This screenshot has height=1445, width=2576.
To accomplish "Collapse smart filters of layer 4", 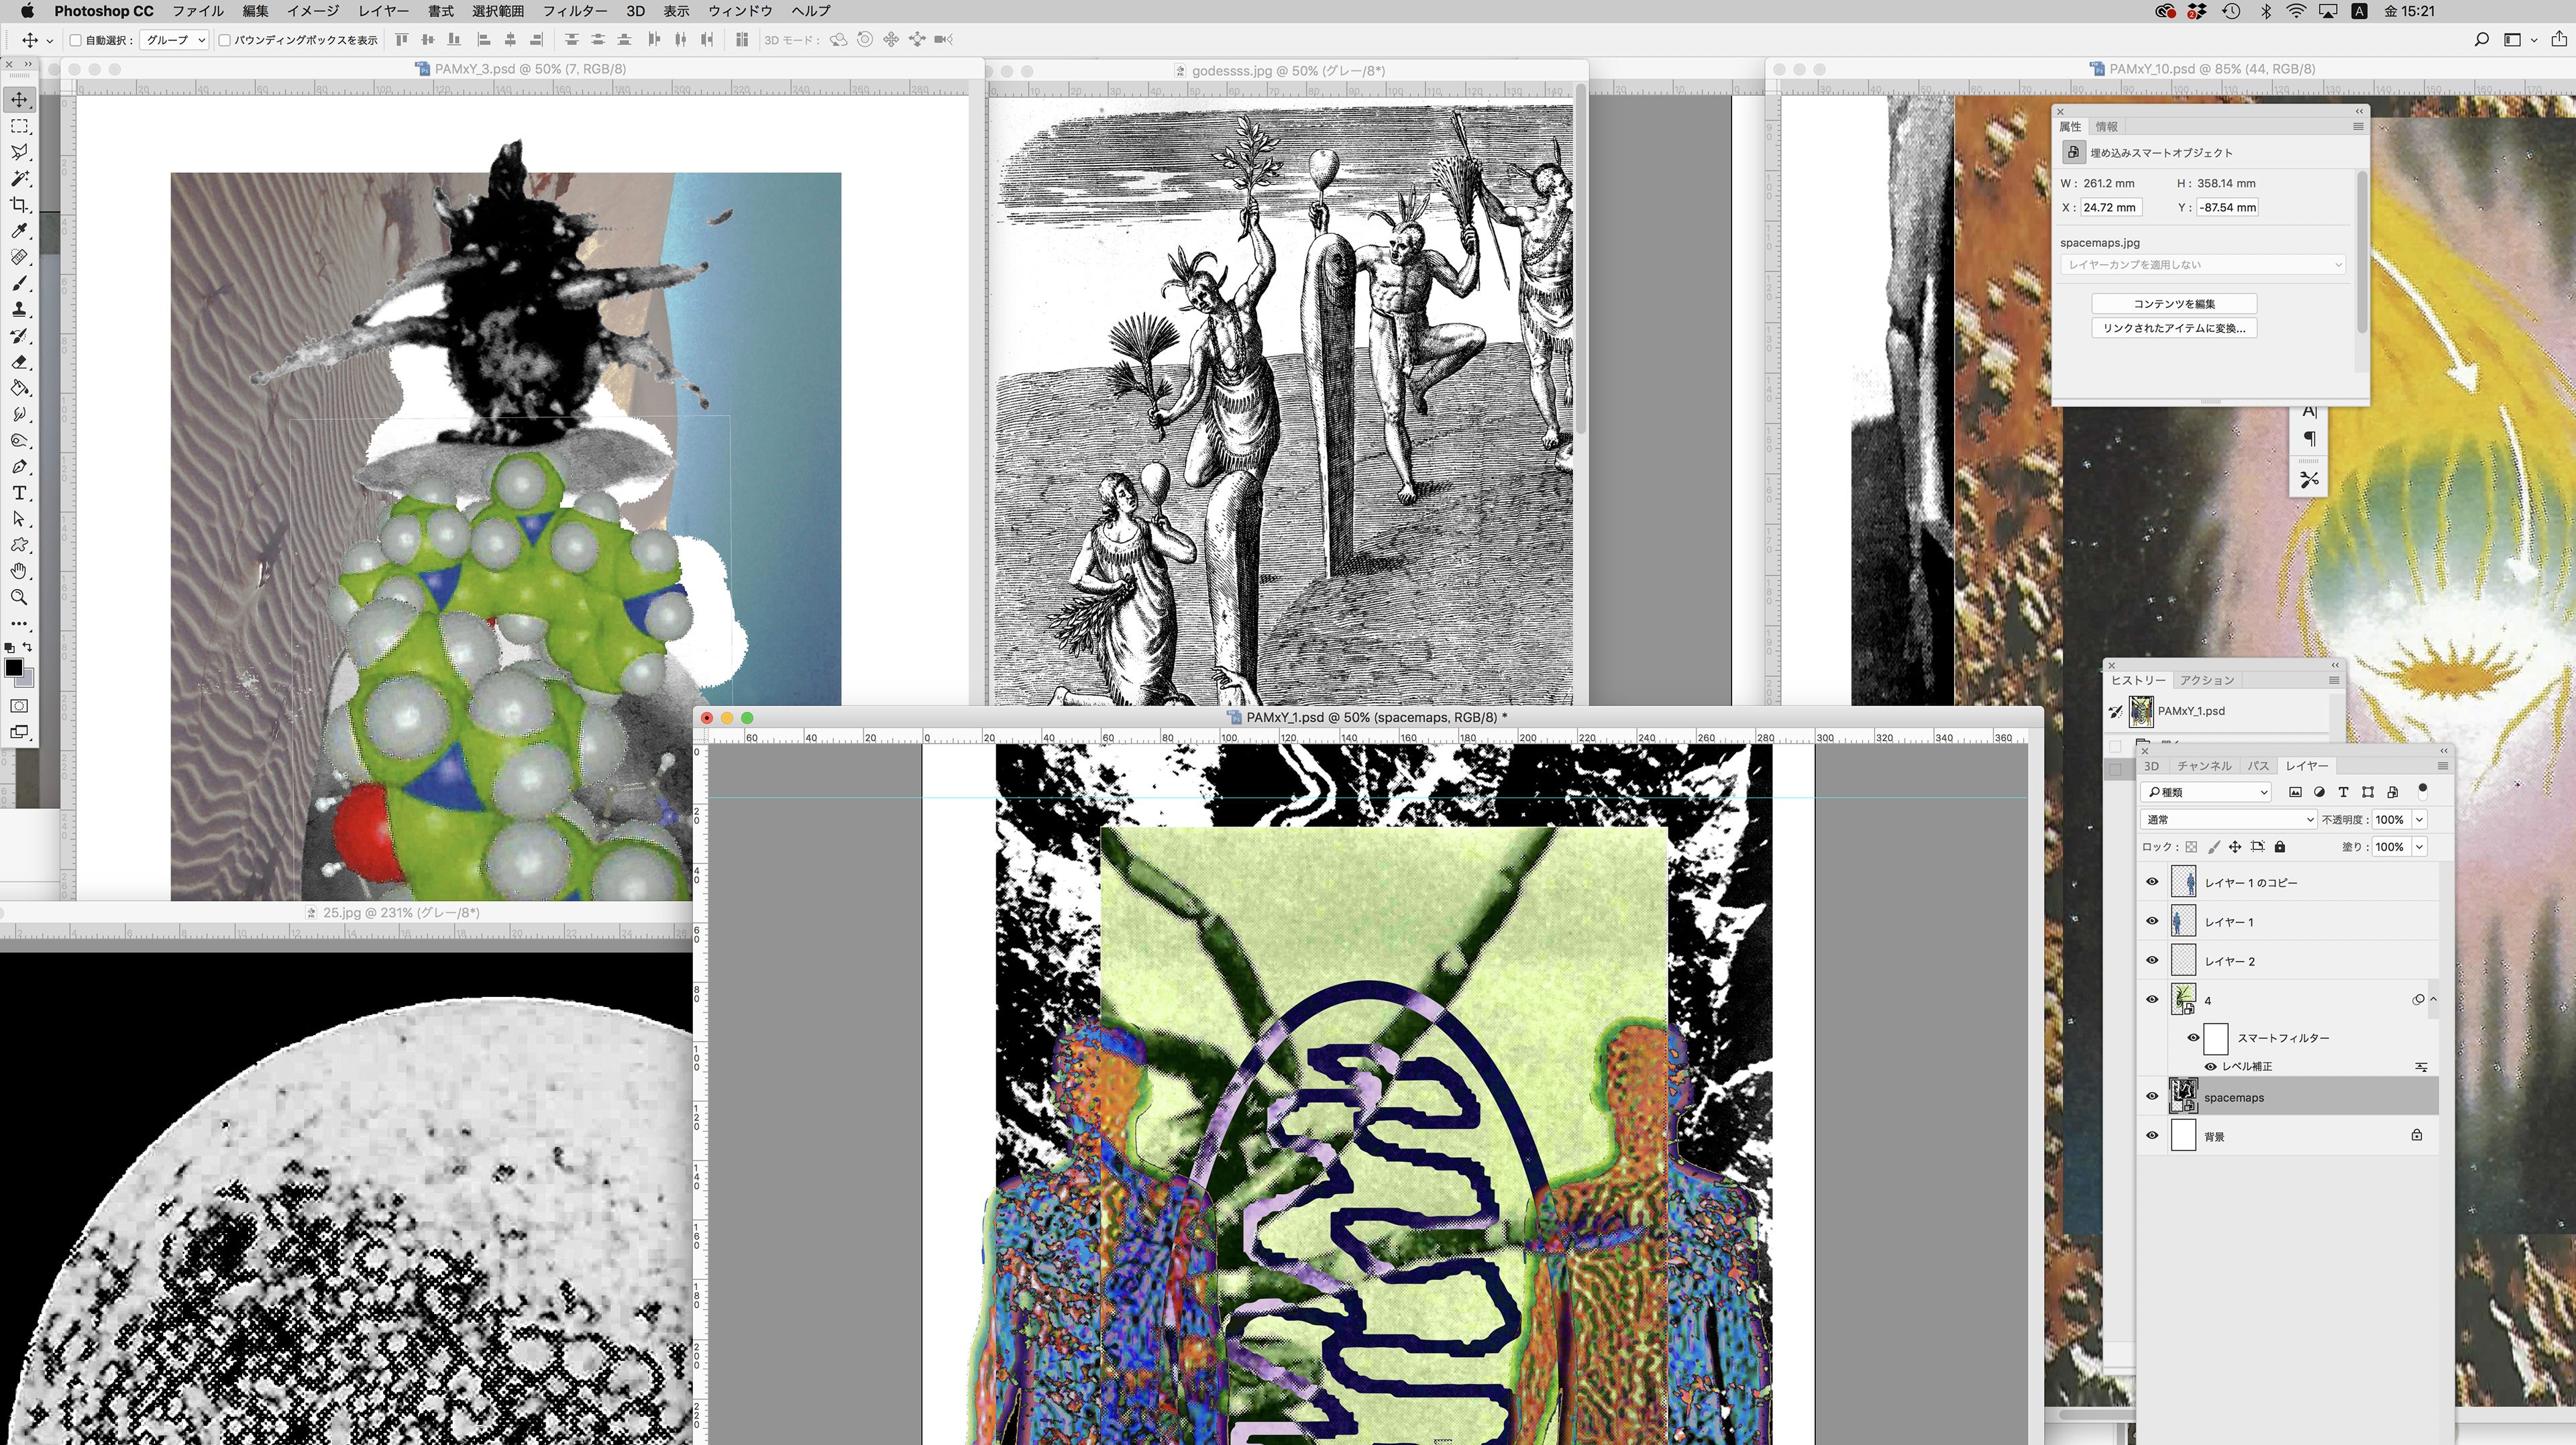I will tap(2433, 1000).
